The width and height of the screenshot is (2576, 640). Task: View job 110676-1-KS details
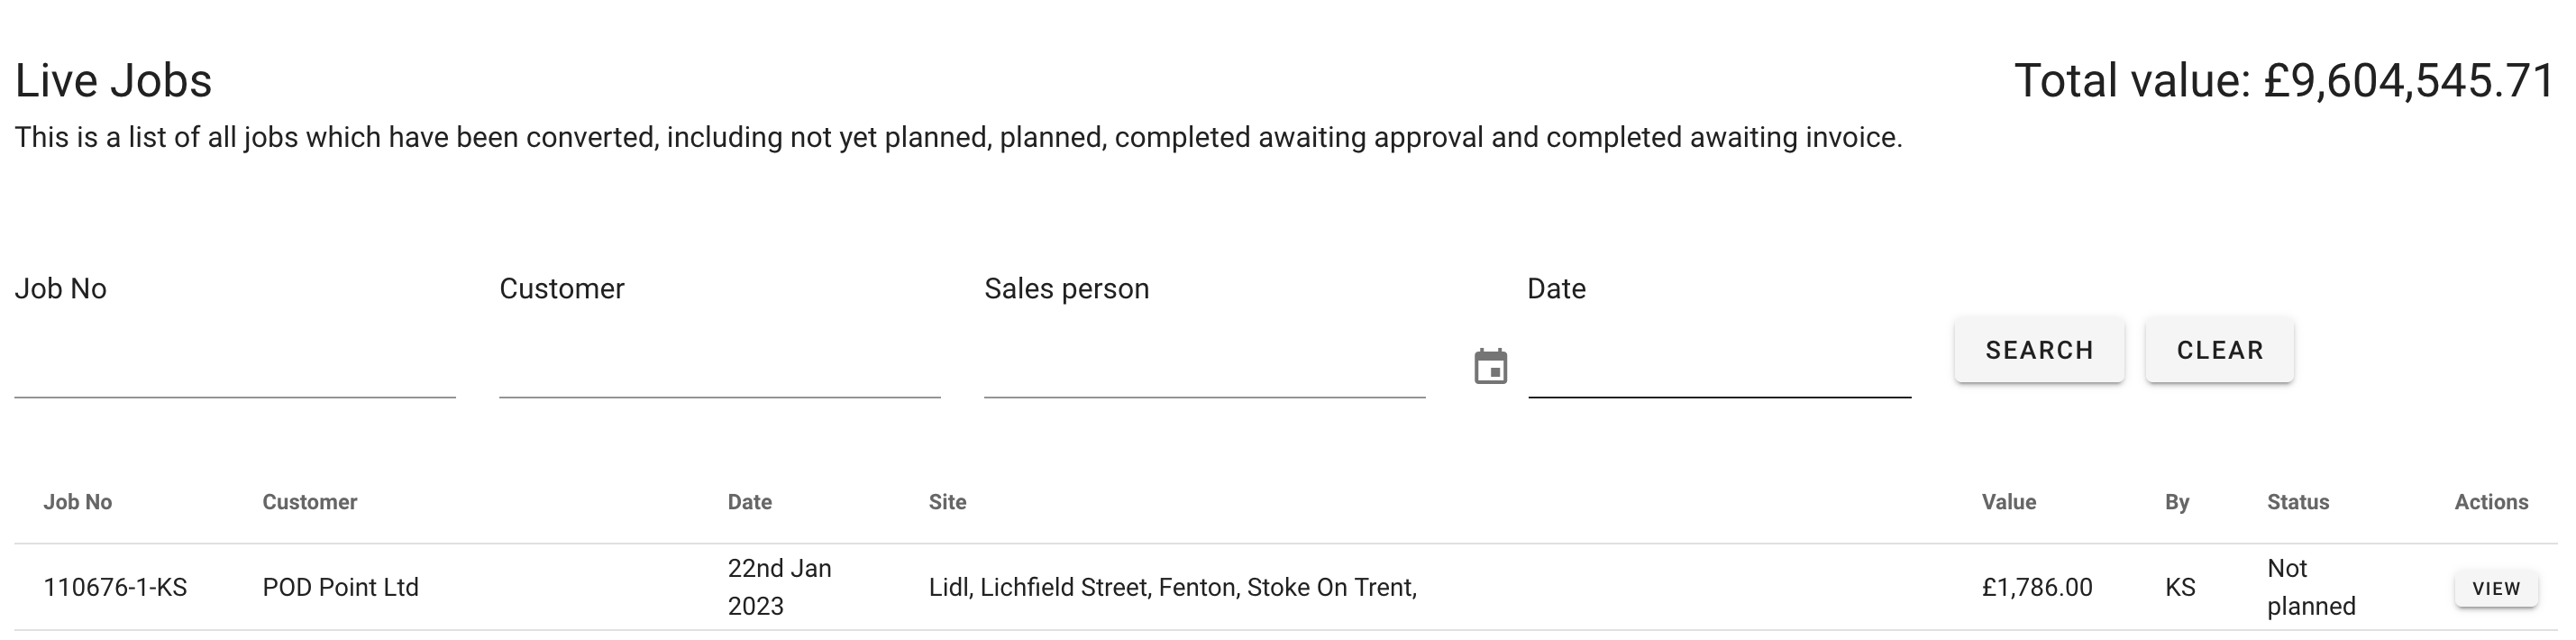click(x=2495, y=588)
